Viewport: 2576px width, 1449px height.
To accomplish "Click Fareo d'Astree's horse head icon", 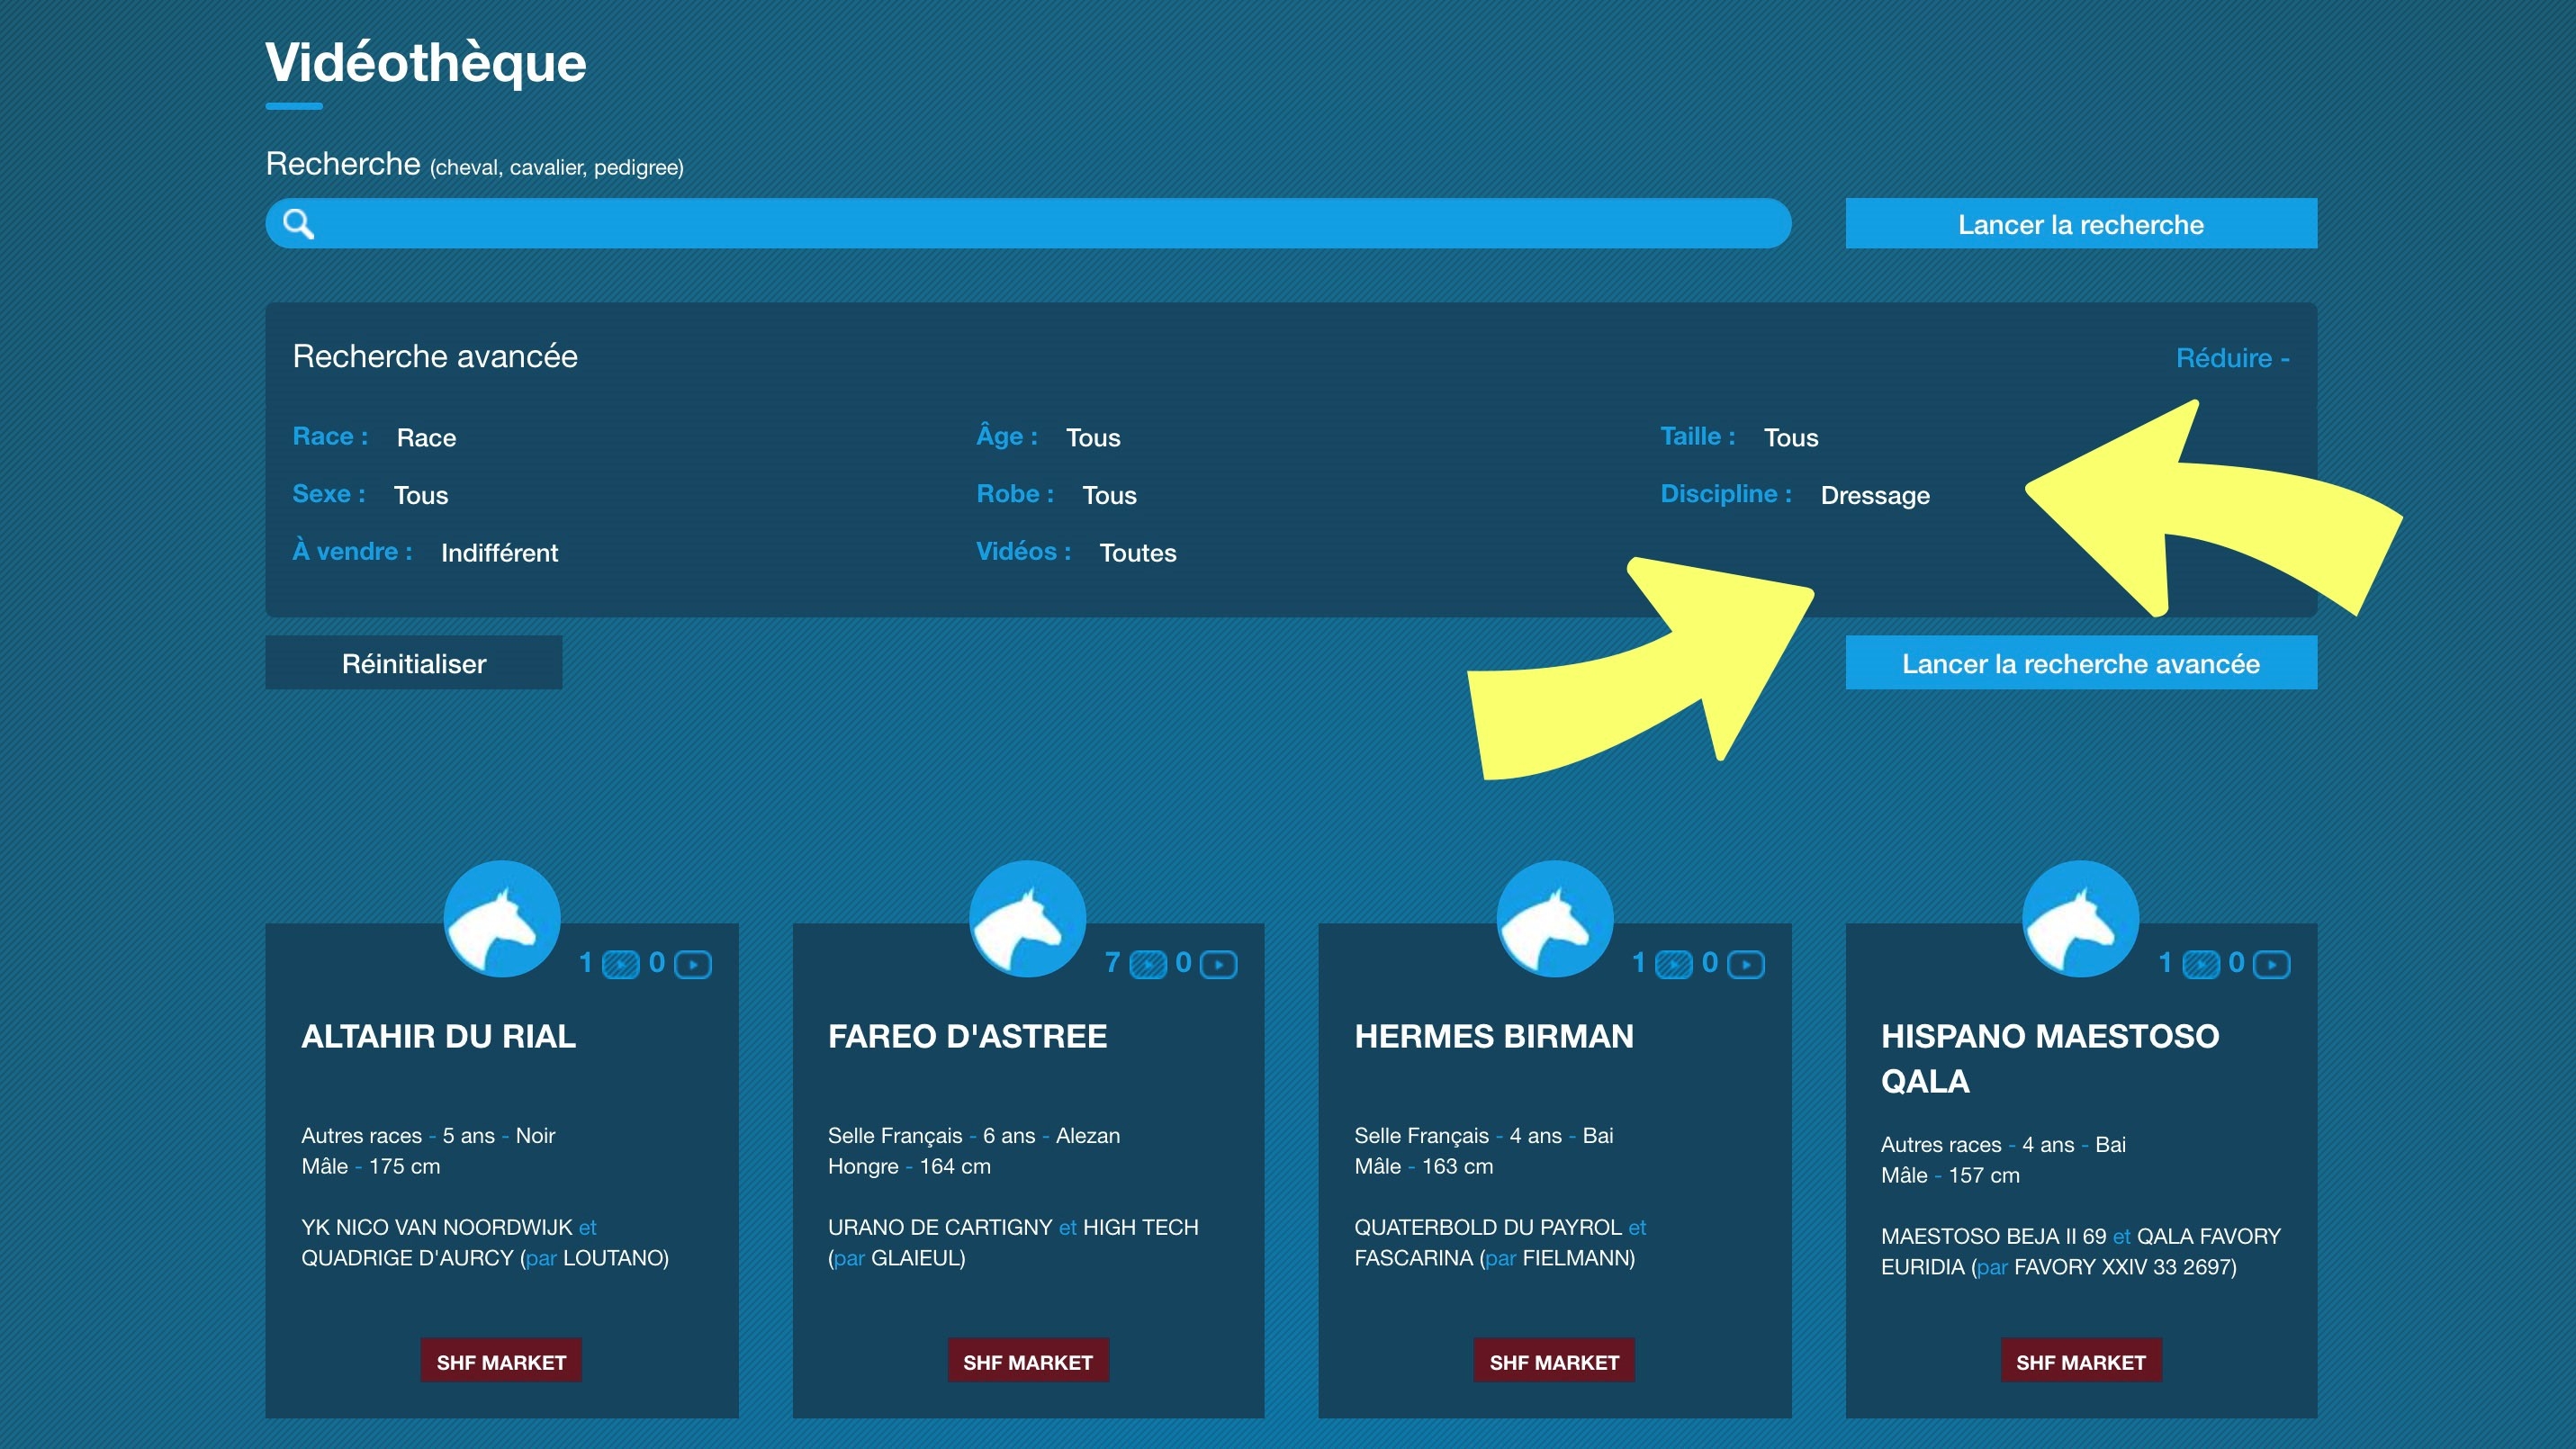I will tap(1027, 918).
